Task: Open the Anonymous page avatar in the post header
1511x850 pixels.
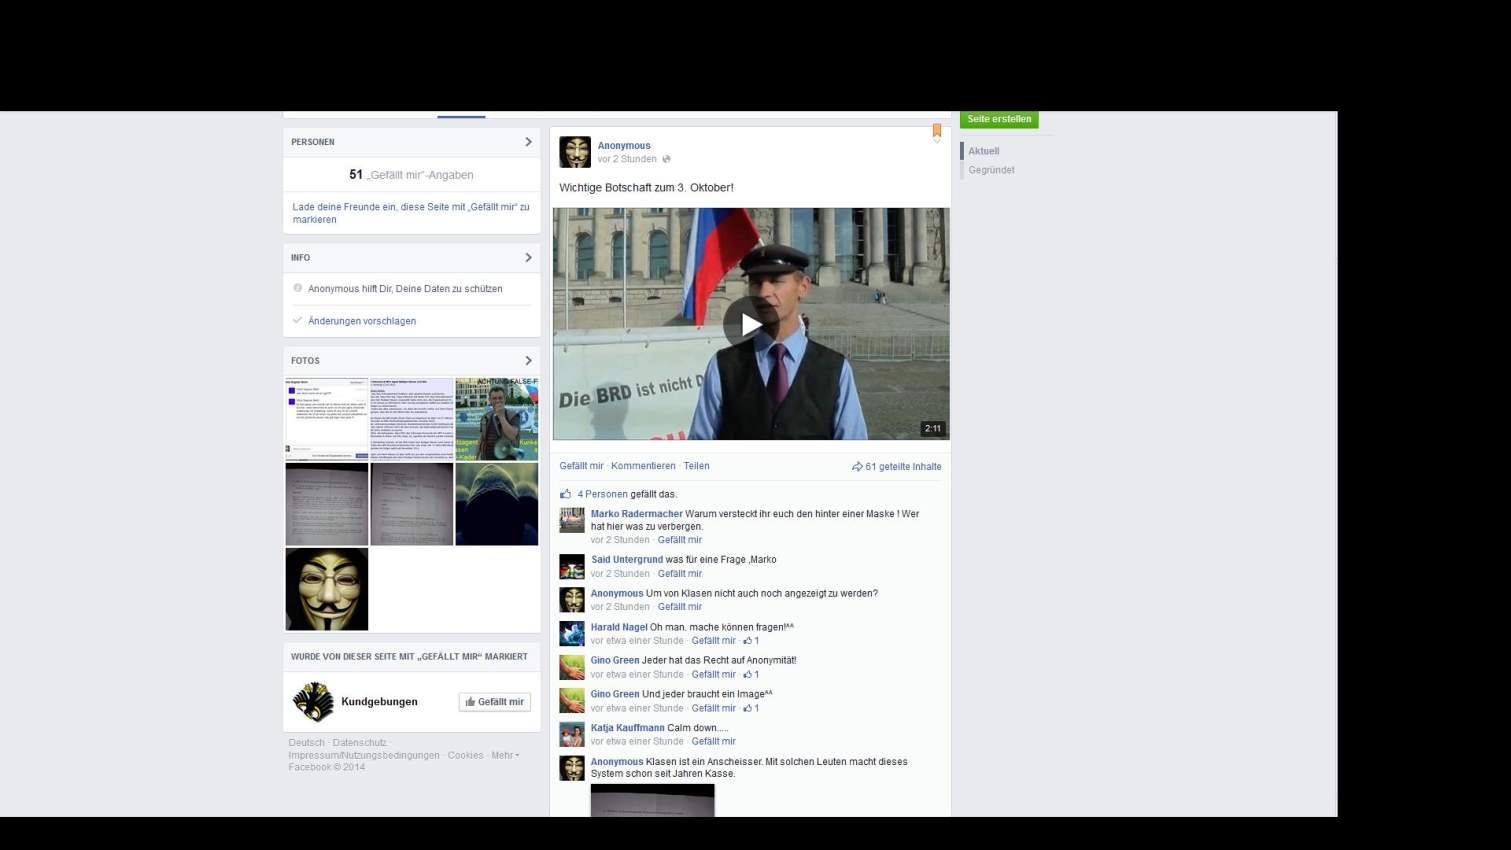Action: (575, 152)
